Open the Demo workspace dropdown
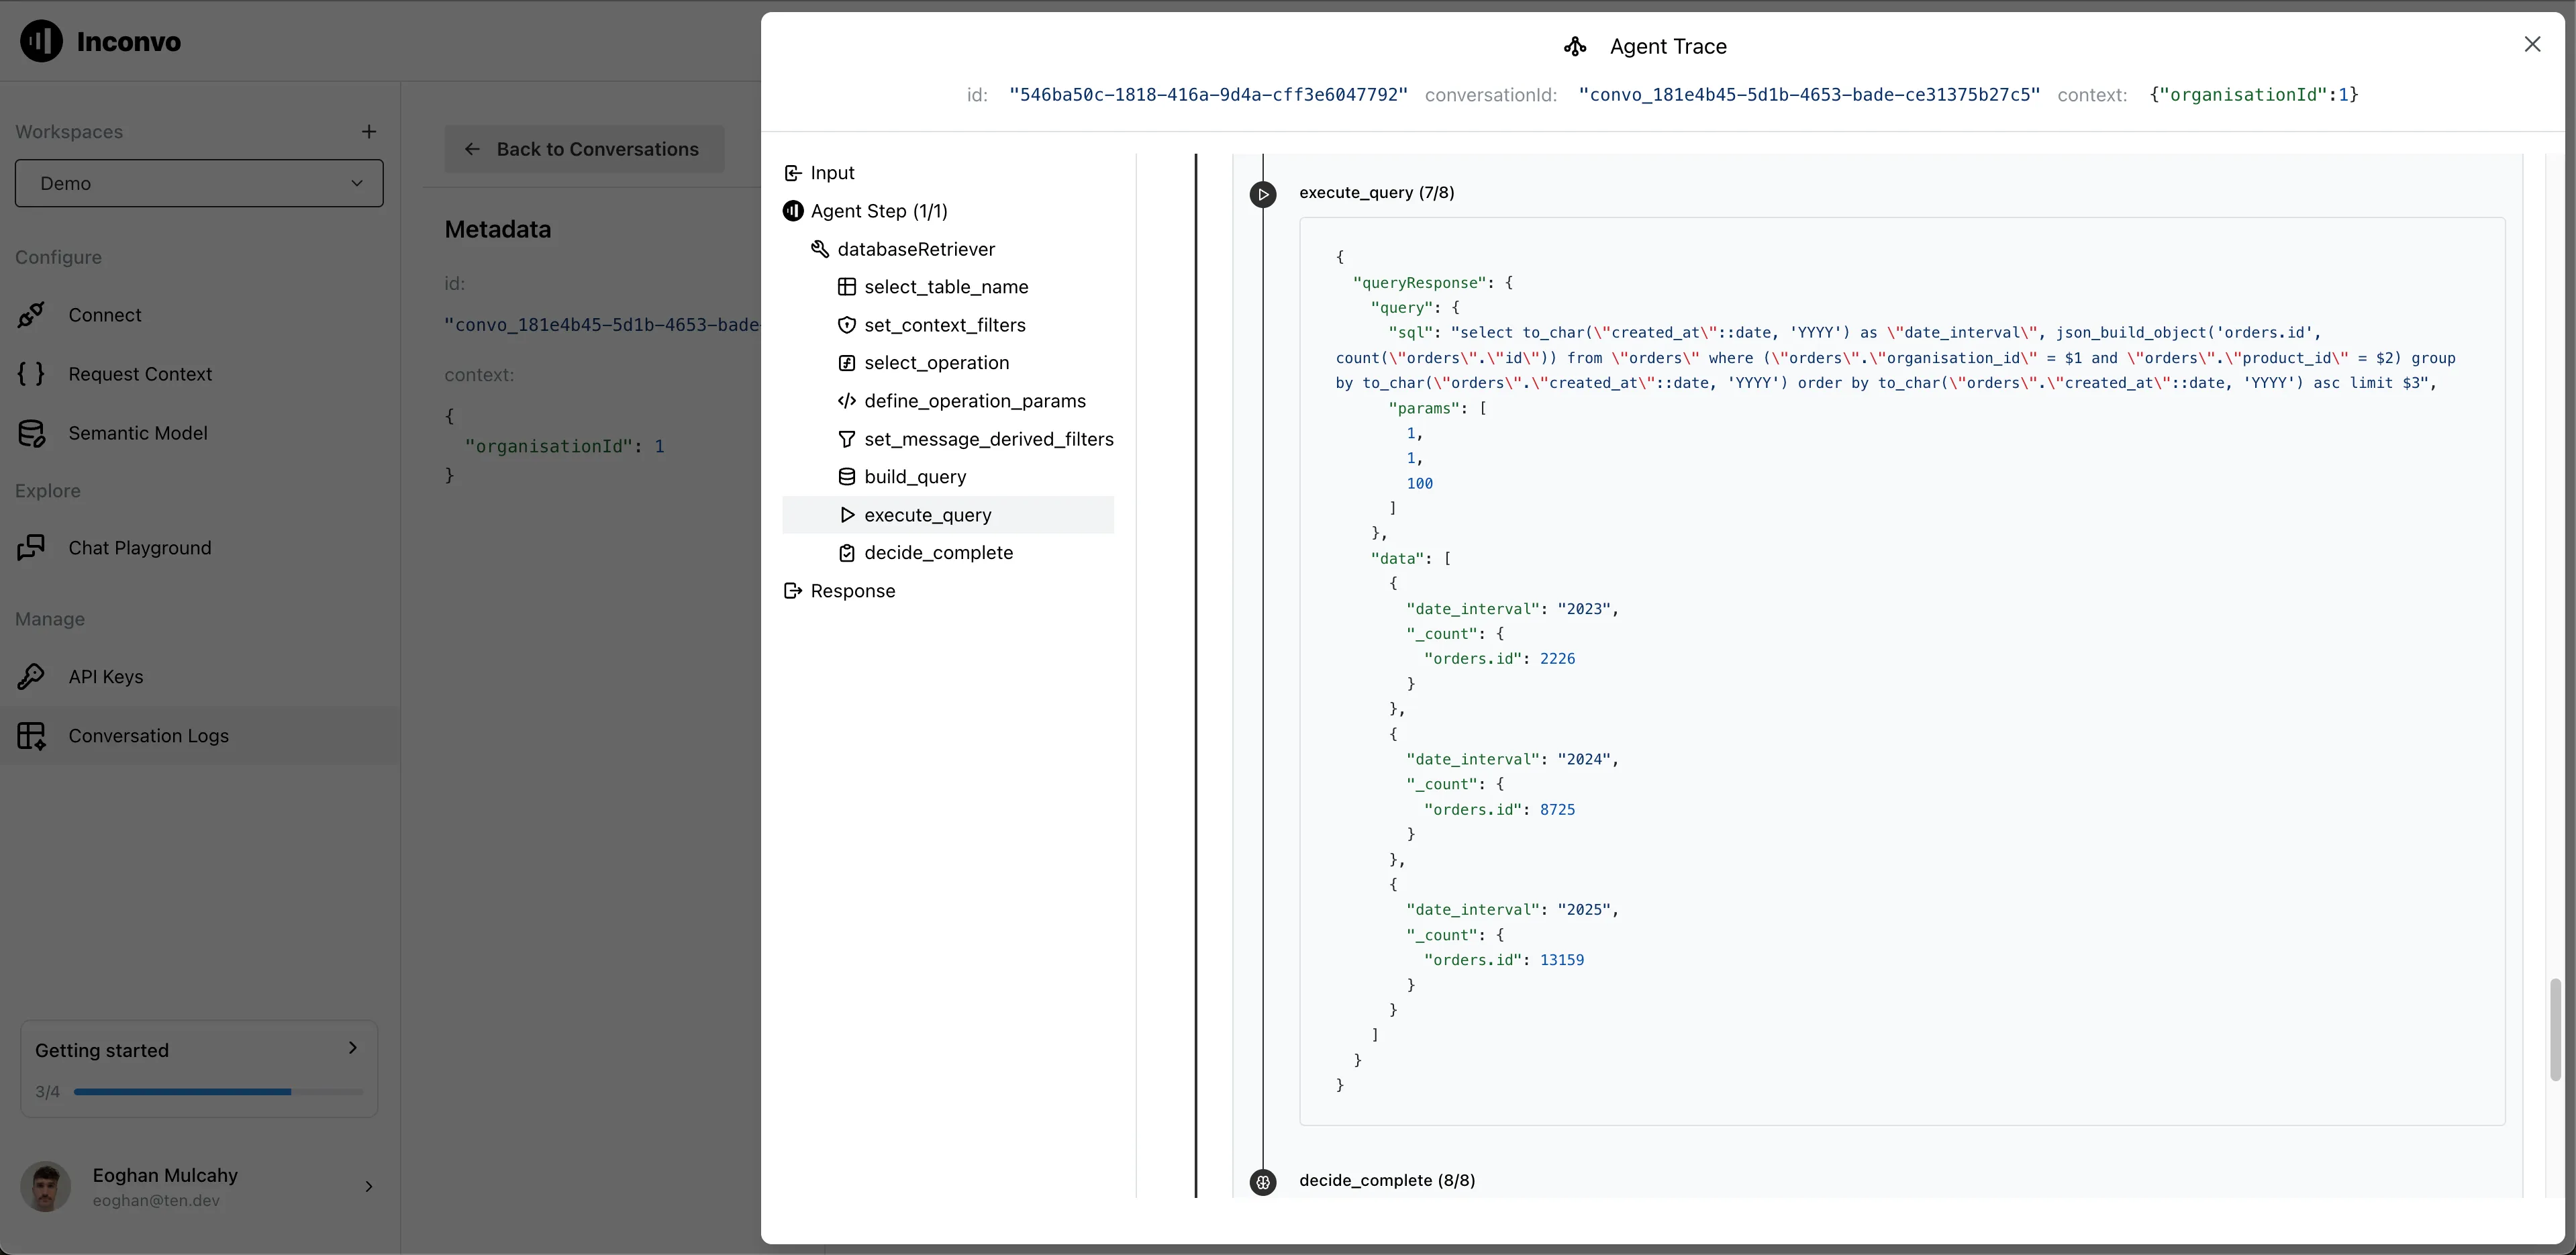2576x1255 pixels. (199, 183)
